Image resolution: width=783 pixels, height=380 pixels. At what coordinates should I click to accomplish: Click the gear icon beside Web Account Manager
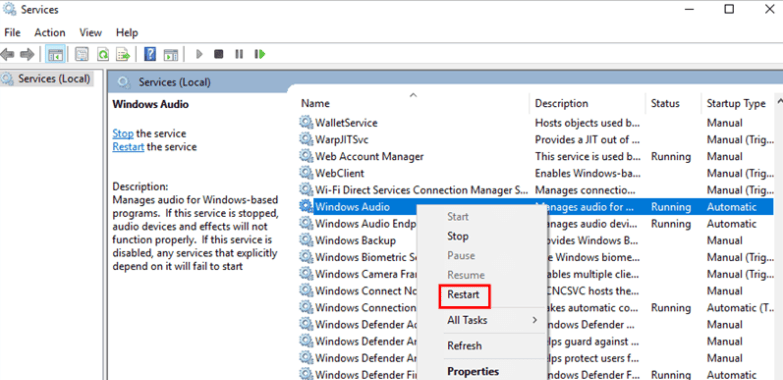click(x=306, y=156)
